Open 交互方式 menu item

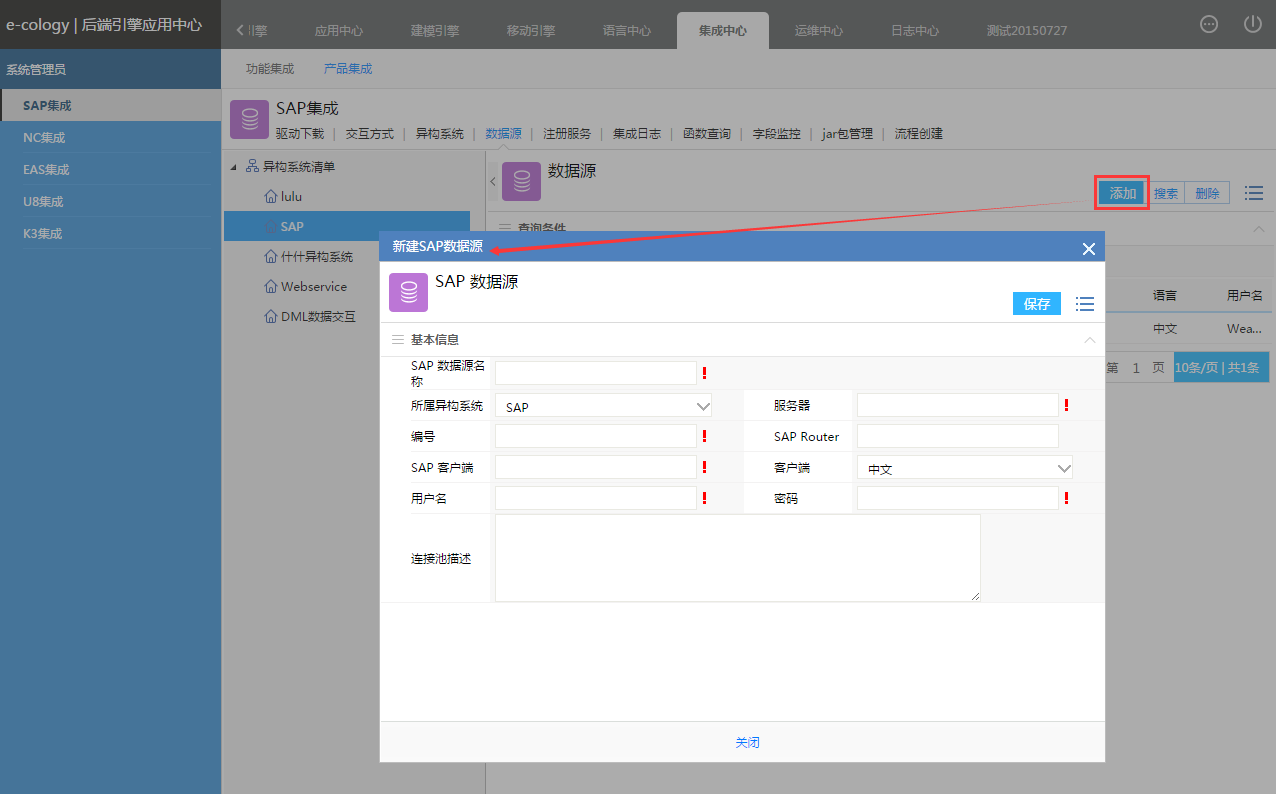(370, 134)
